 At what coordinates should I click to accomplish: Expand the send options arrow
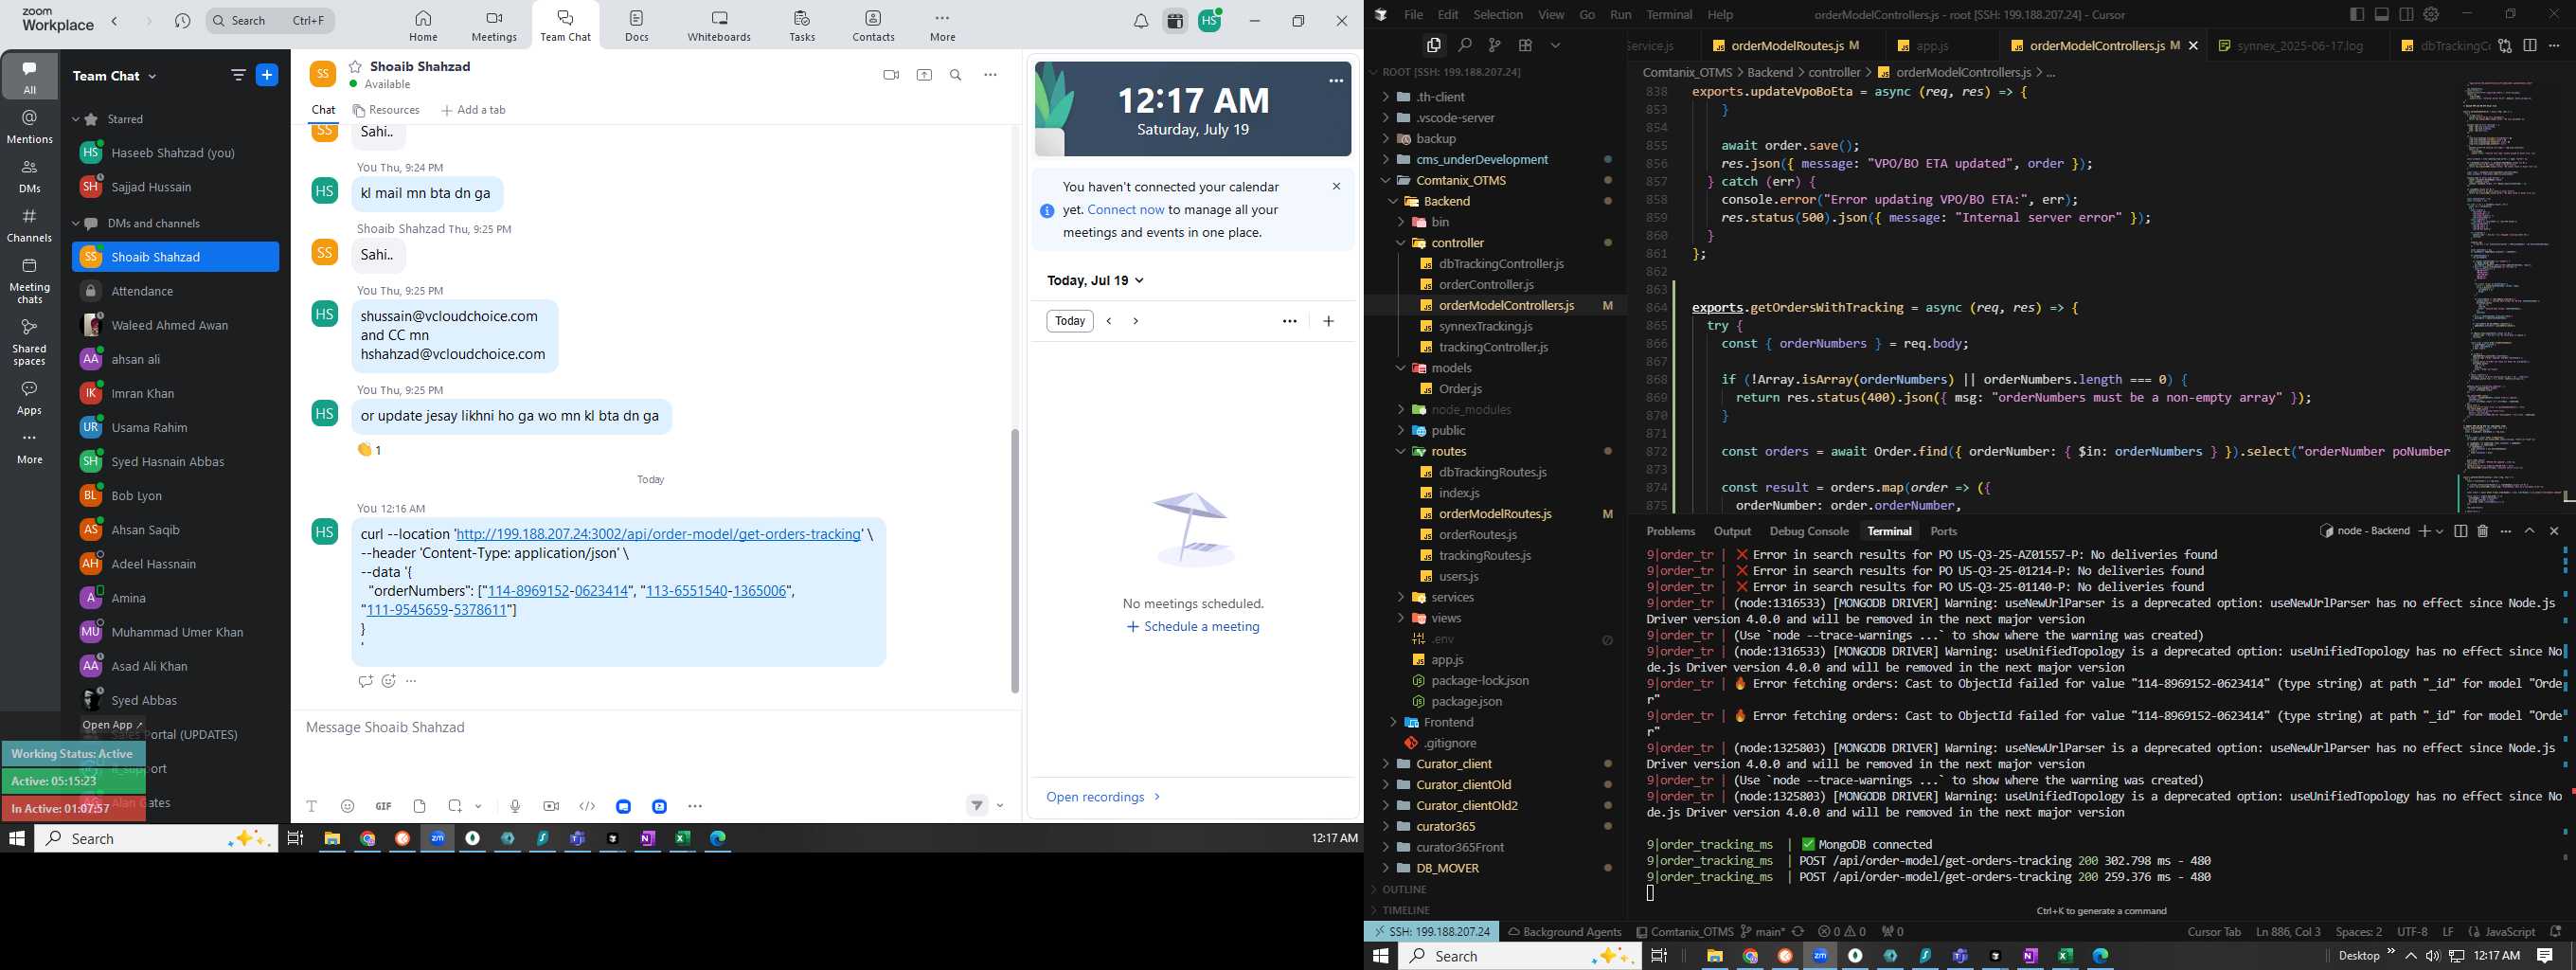click(1000, 806)
